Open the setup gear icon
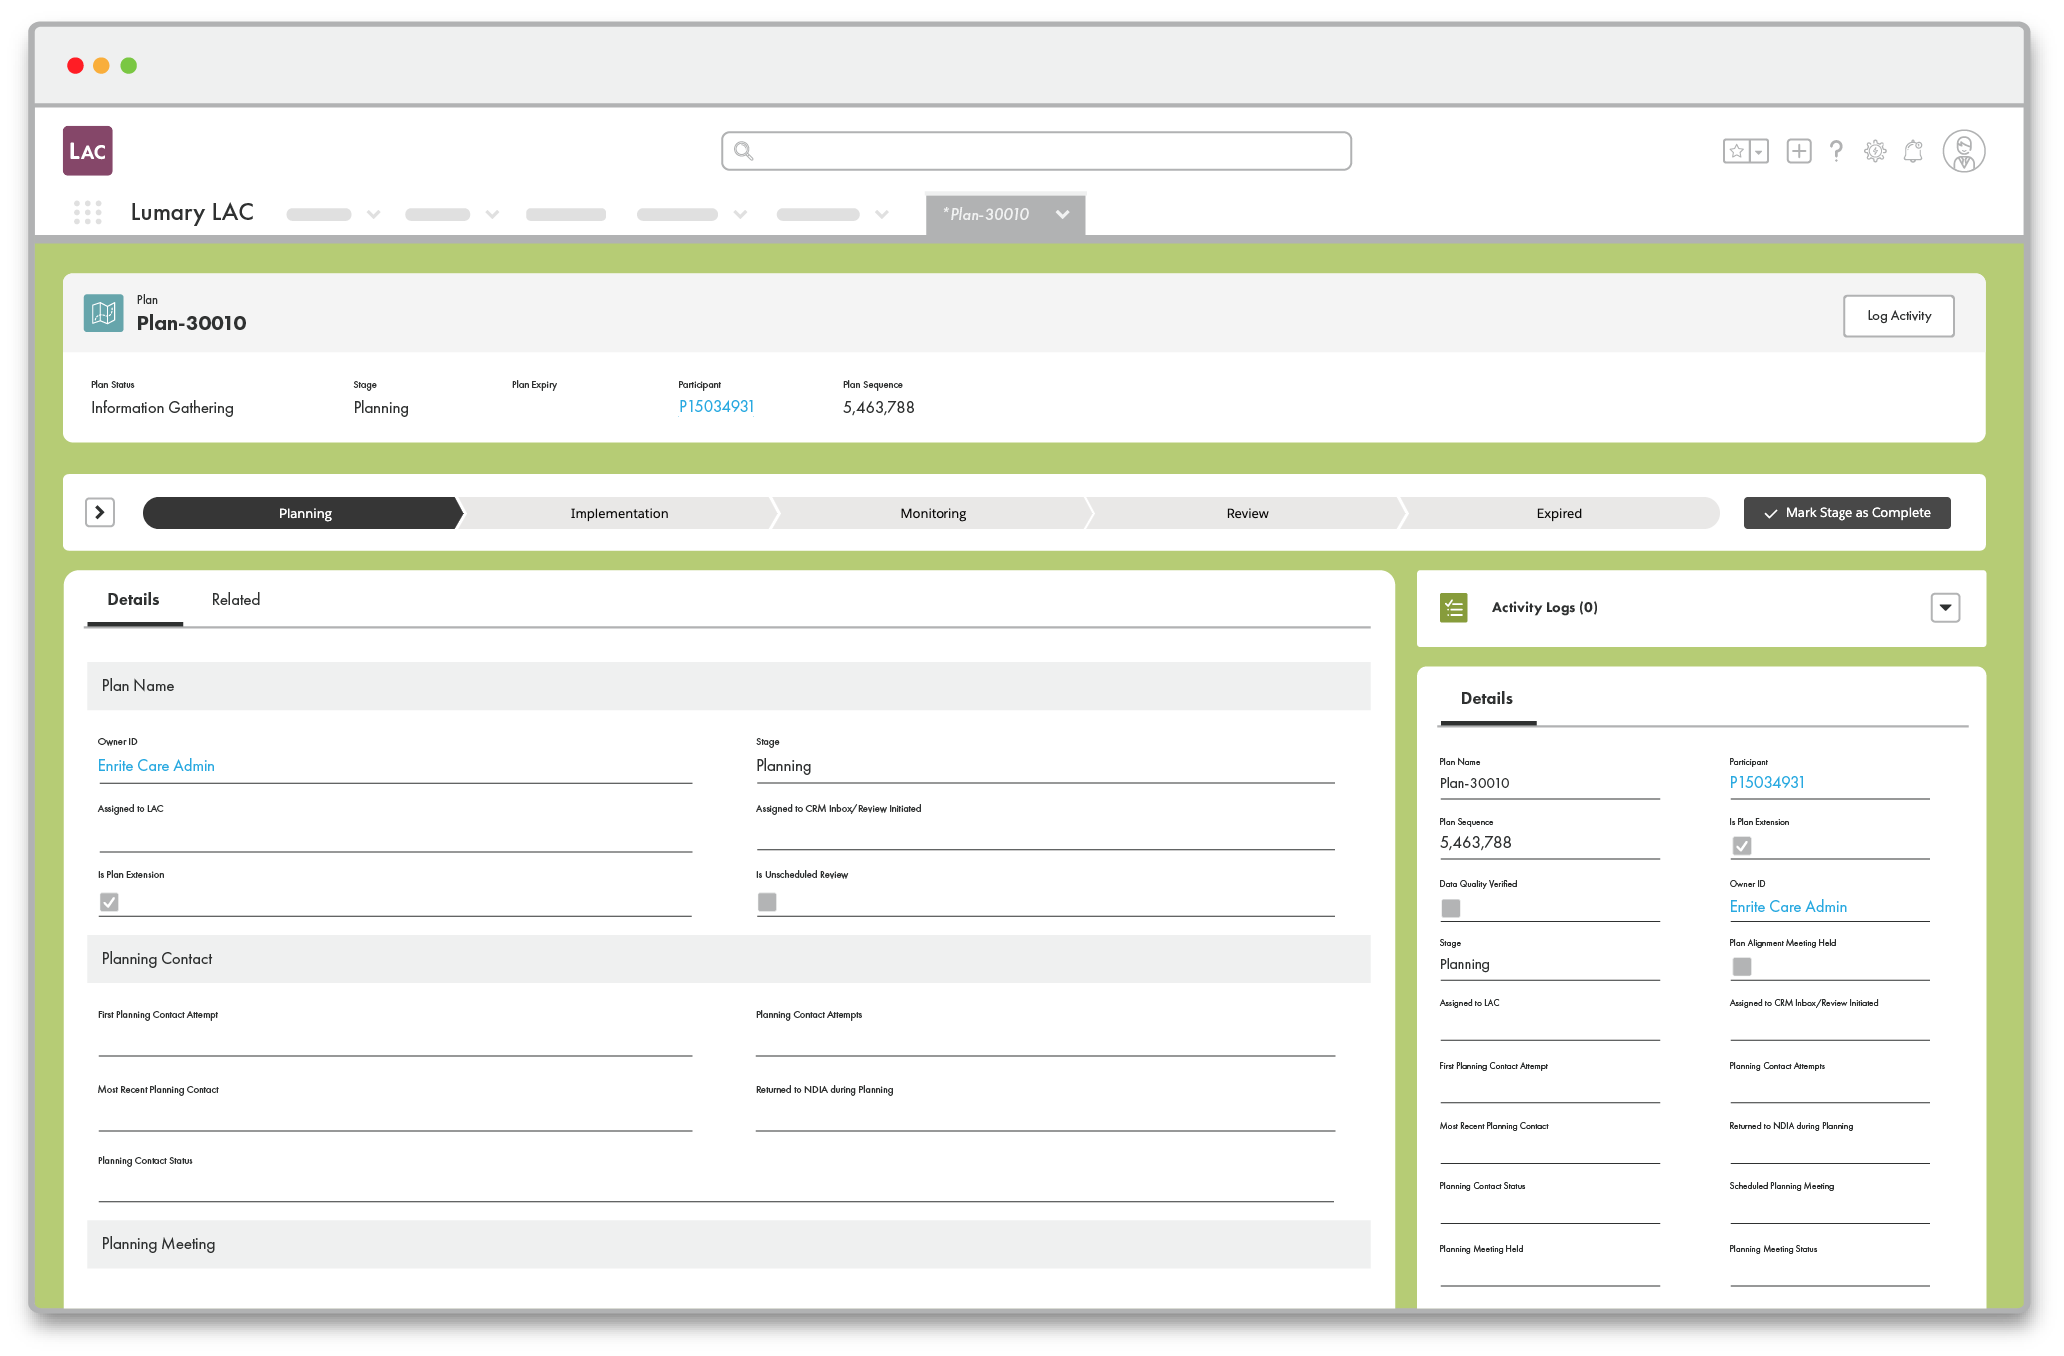 (x=1874, y=151)
